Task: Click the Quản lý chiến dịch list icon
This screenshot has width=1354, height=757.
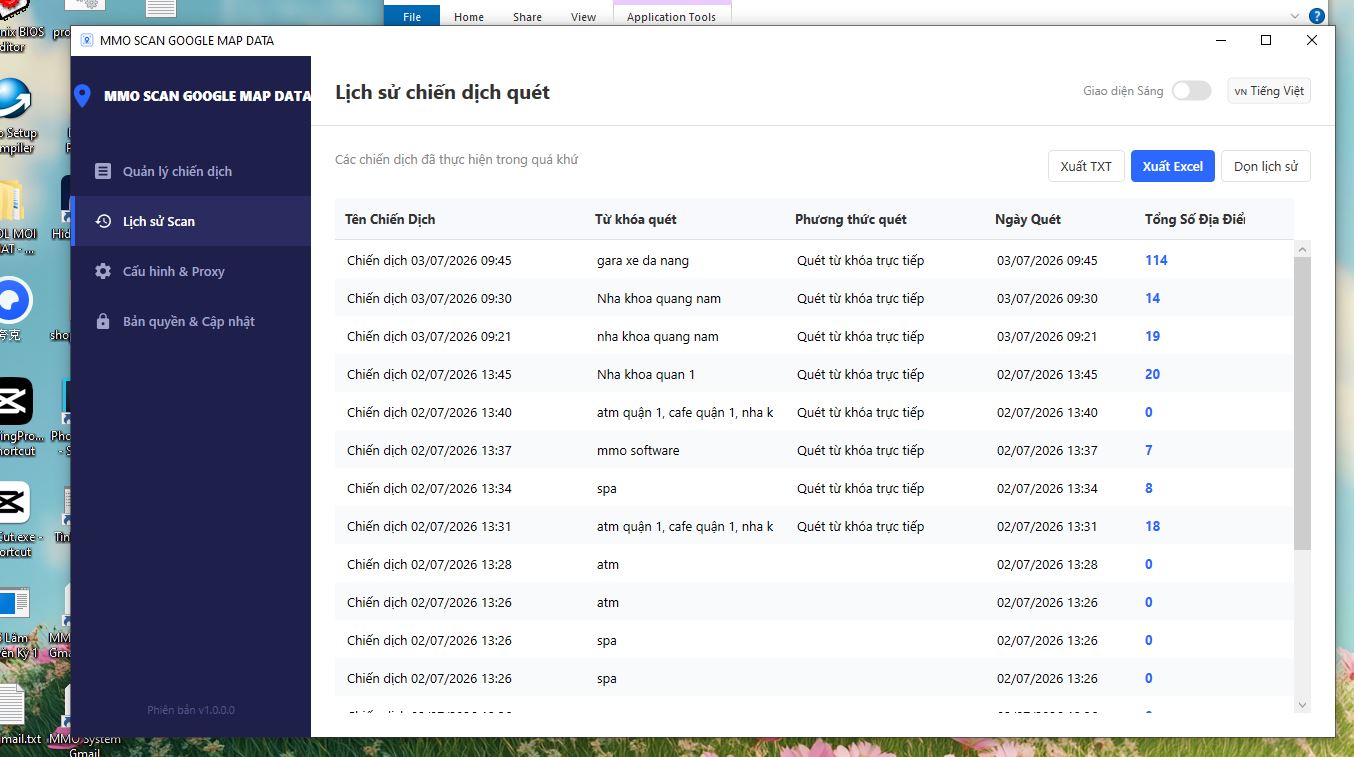Action: point(103,171)
